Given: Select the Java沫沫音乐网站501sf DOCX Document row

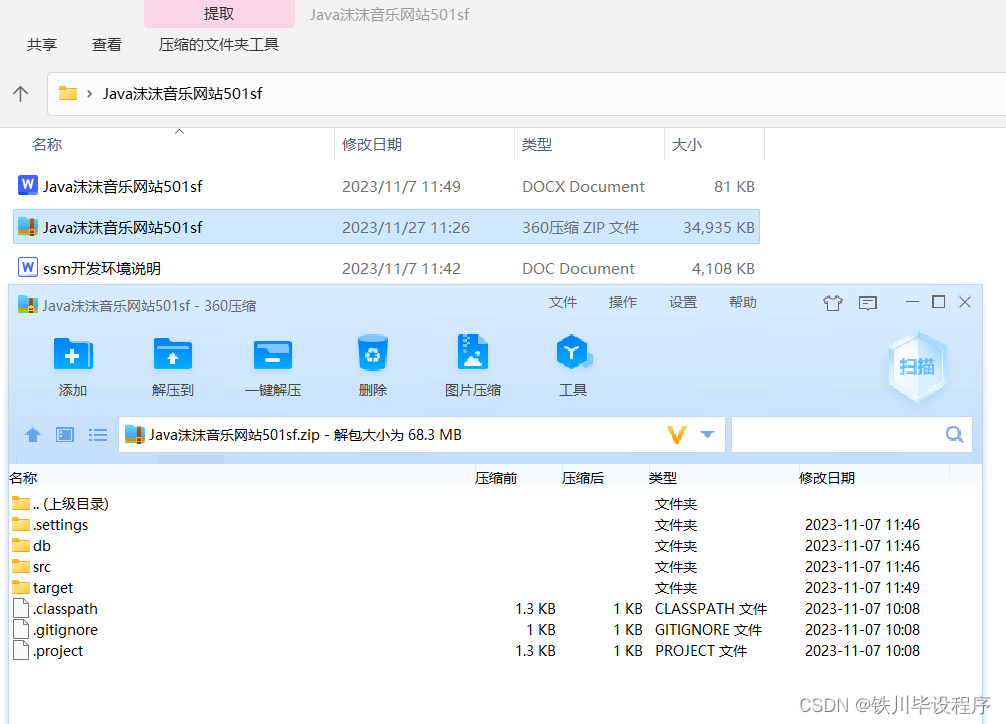Looking at the screenshot, I should coord(386,186).
